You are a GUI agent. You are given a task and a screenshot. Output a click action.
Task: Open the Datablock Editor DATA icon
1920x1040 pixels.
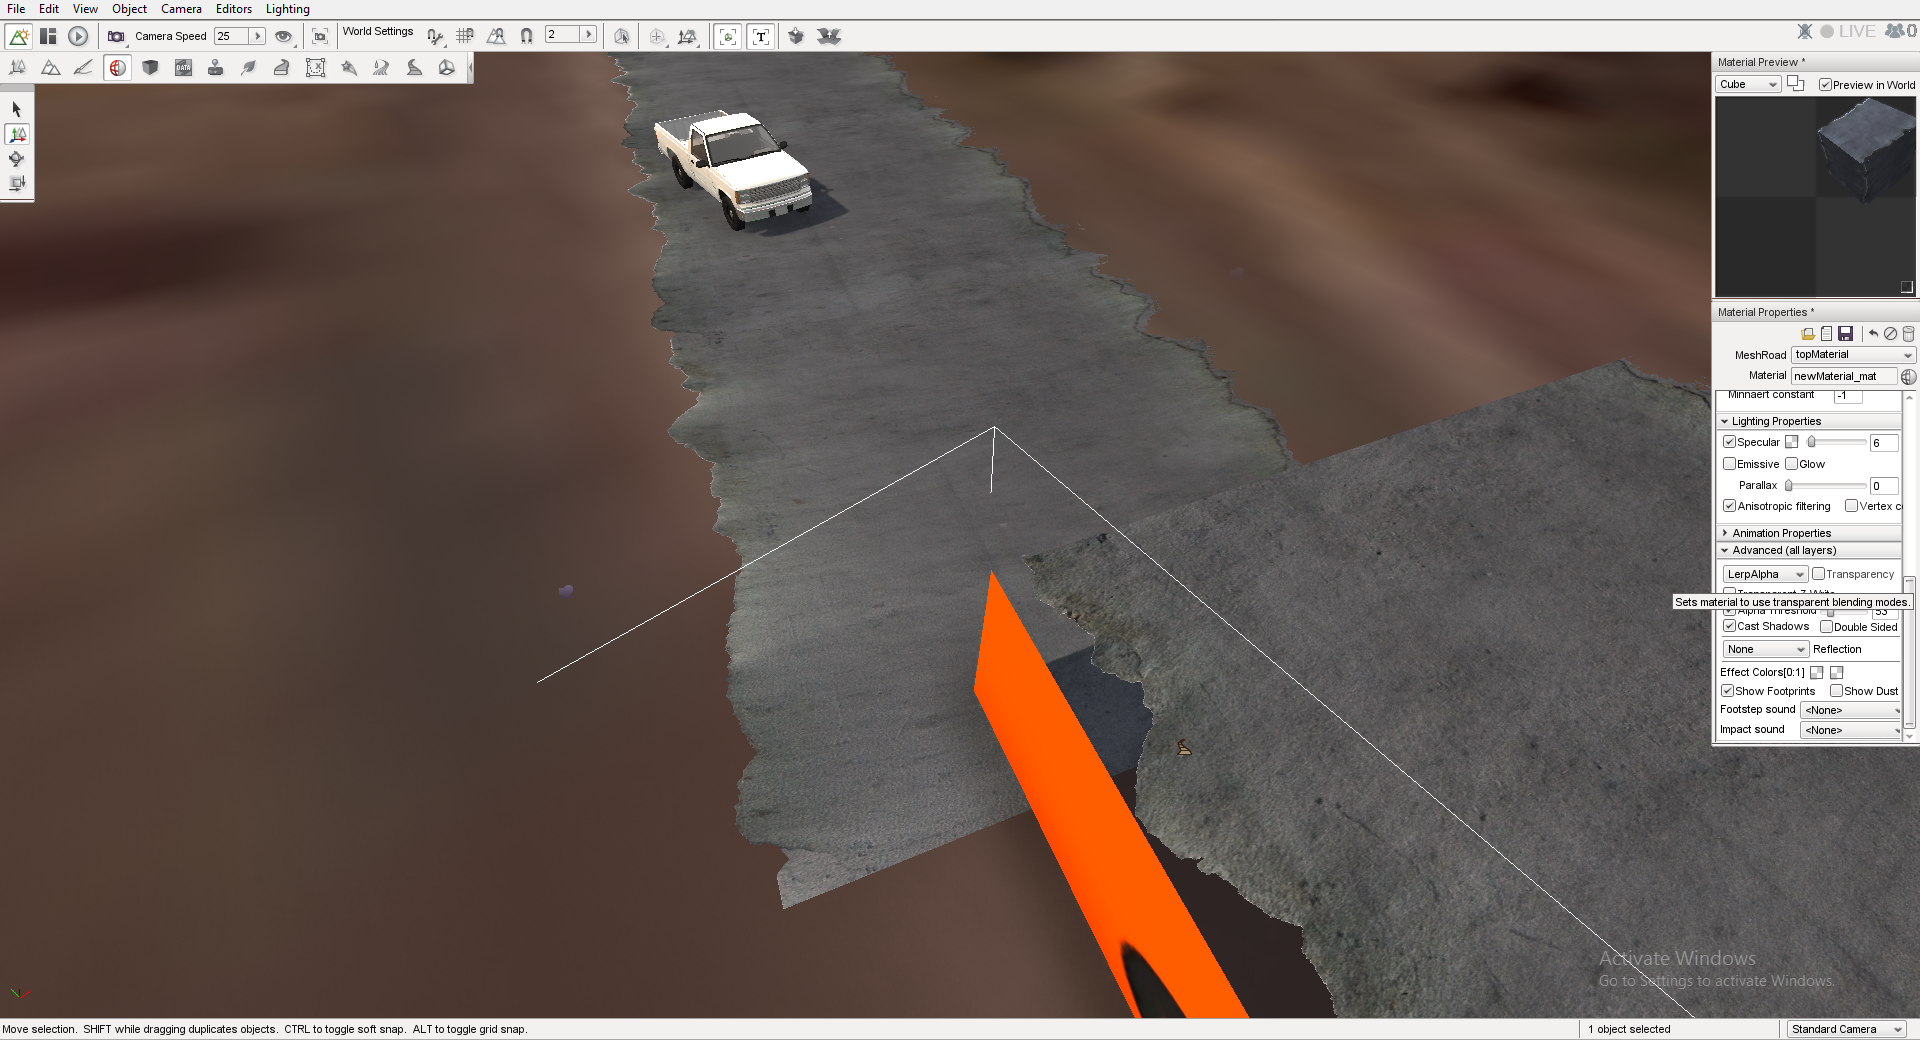coord(183,68)
